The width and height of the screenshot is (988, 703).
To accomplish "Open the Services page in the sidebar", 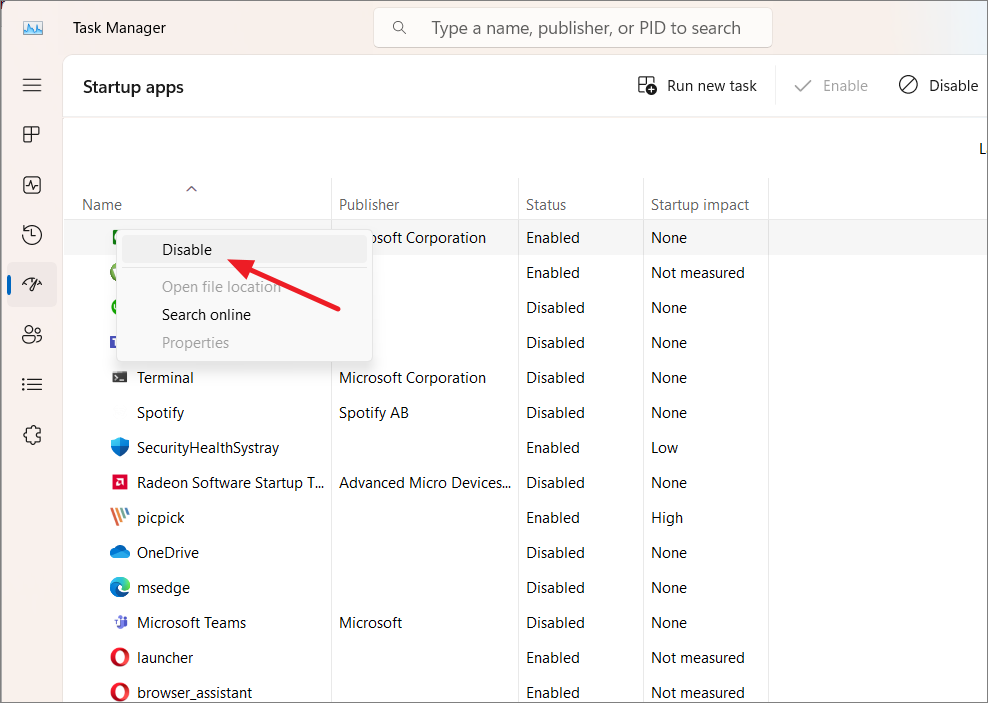I will (31, 434).
